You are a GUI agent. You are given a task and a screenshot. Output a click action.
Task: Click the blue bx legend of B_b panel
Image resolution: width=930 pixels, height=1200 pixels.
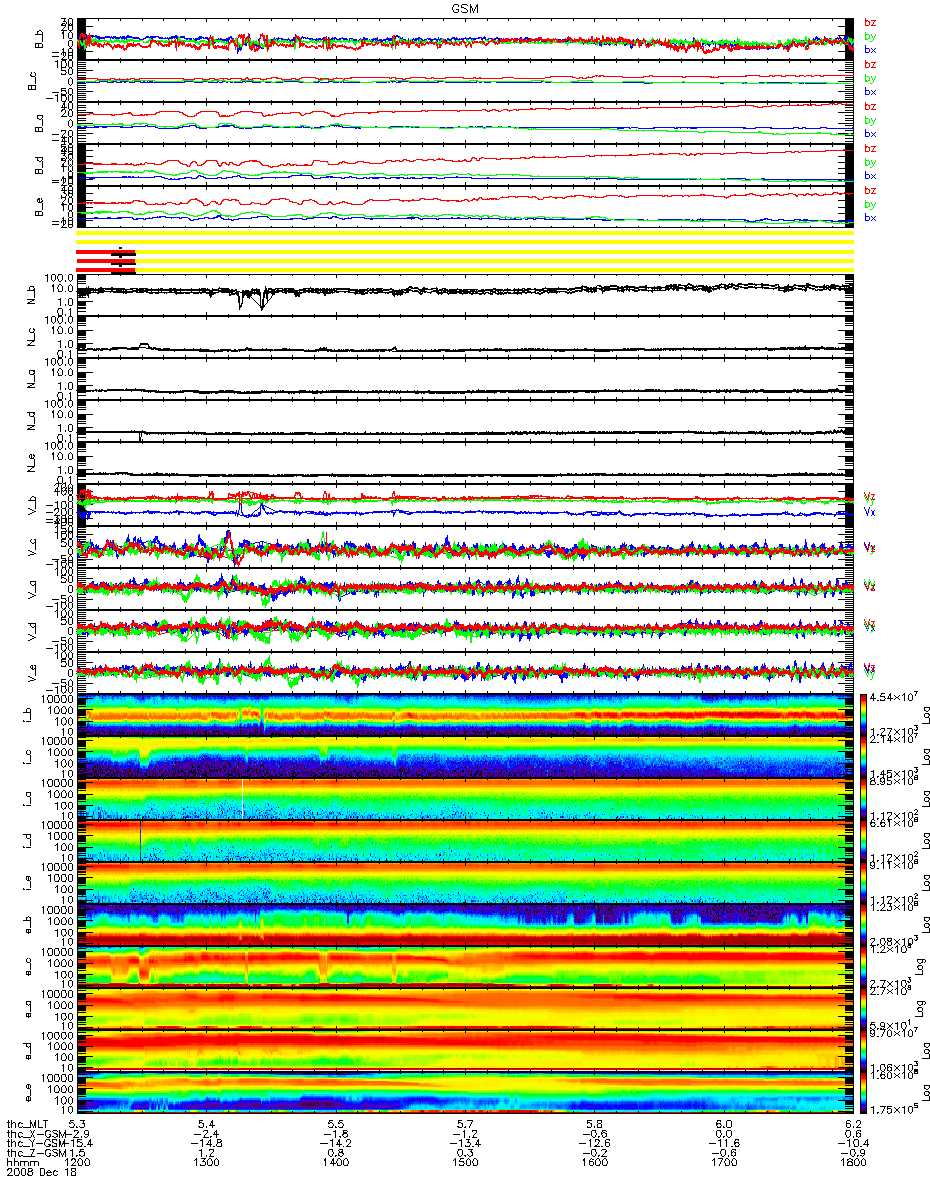pyautogui.click(x=870, y=49)
